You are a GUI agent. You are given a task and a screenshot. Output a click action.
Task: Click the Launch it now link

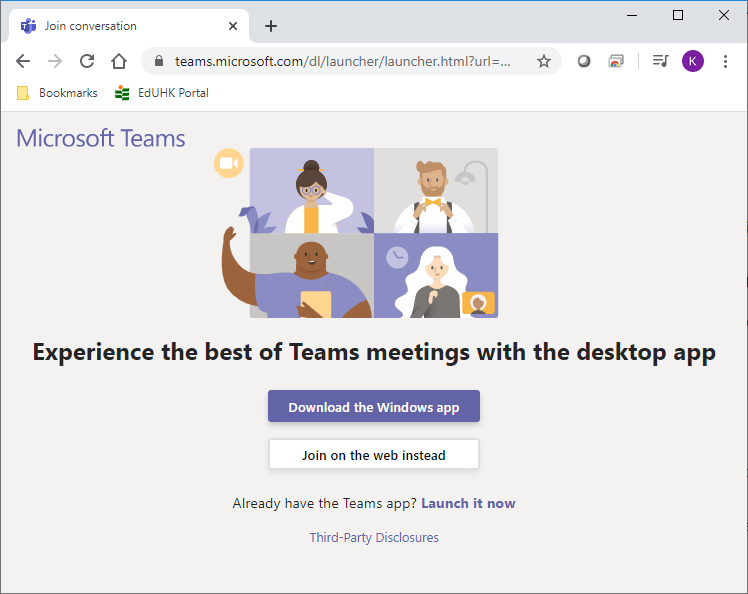coord(468,503)
